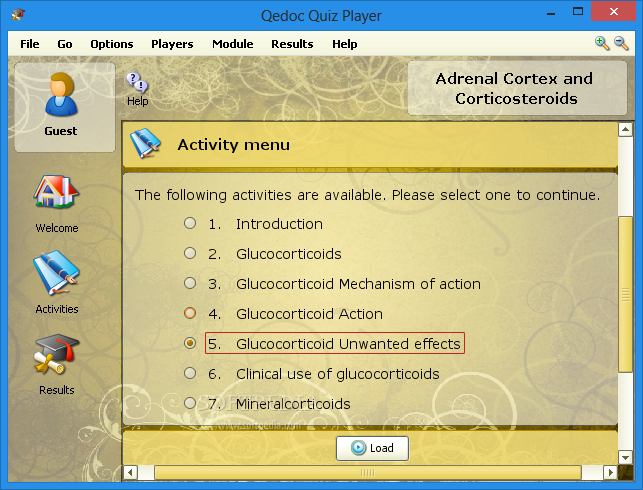Select radio button for 1. Introduction
The width and height of the screenshot is (643, 490).
coord(190,223)
